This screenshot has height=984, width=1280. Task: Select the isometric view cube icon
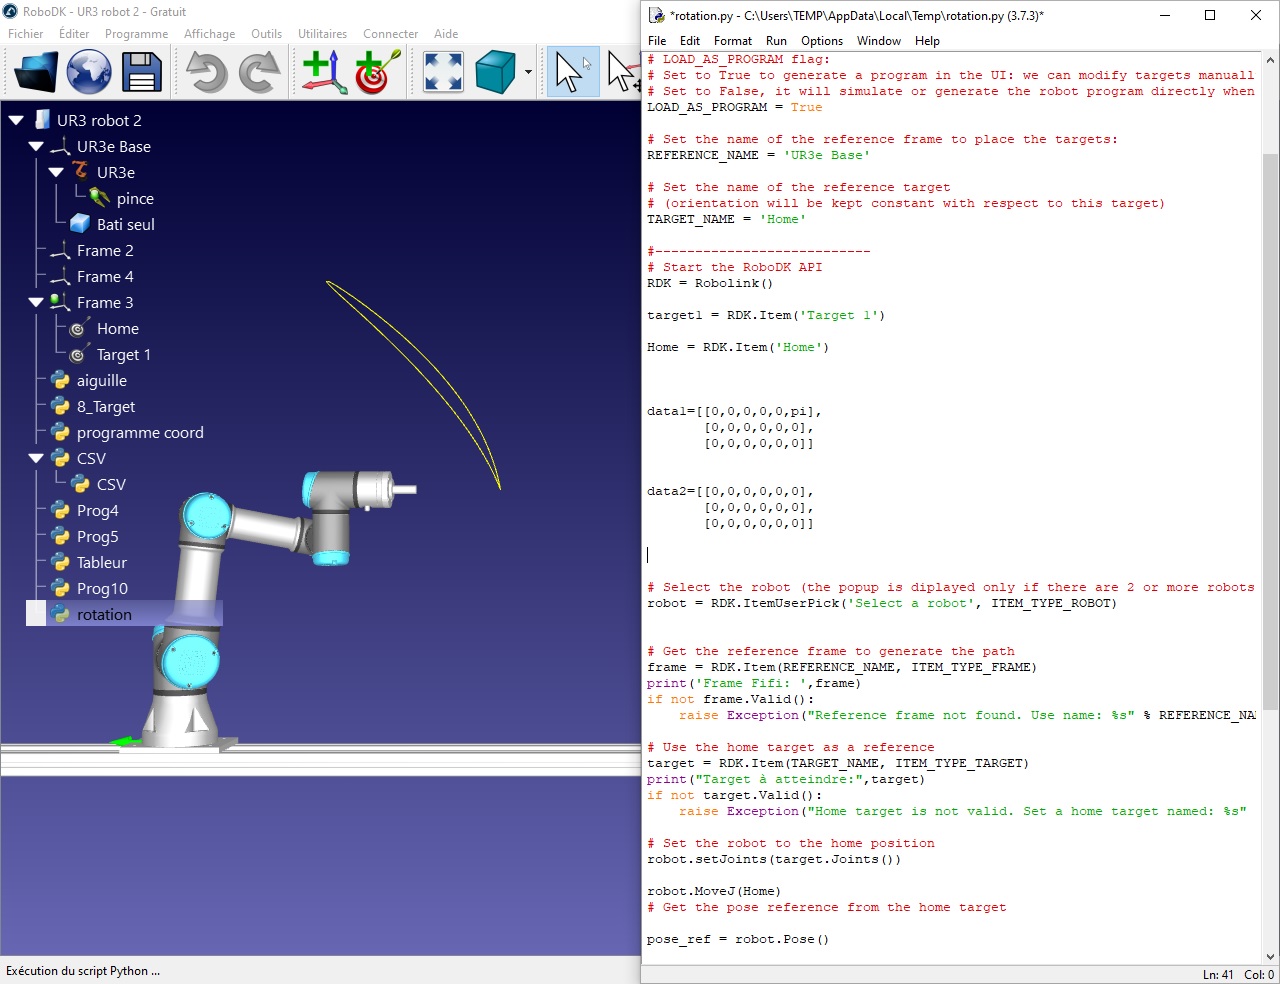(495, 72)
